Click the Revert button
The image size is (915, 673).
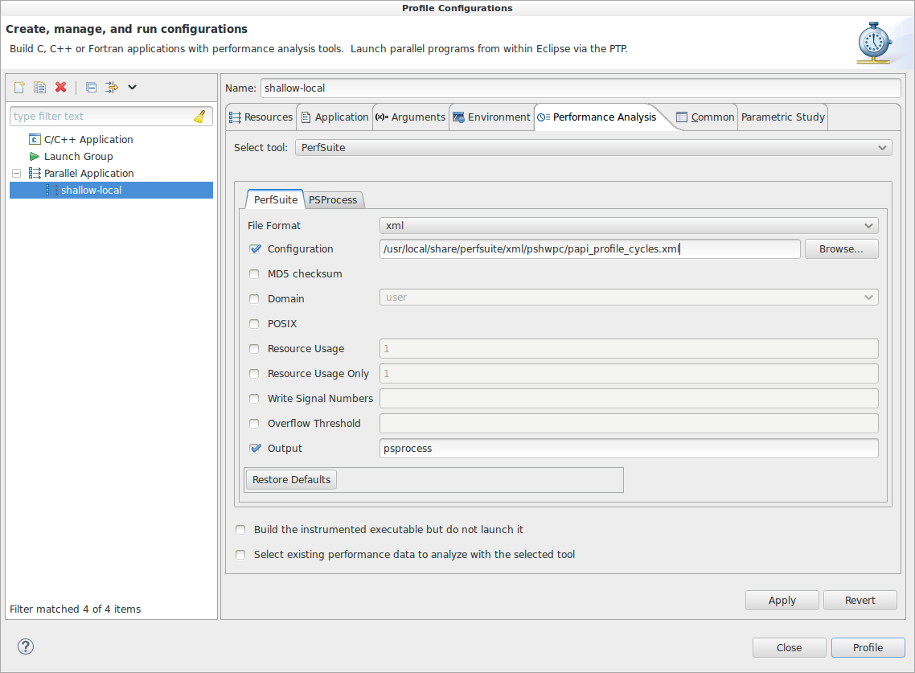point(860,600)
